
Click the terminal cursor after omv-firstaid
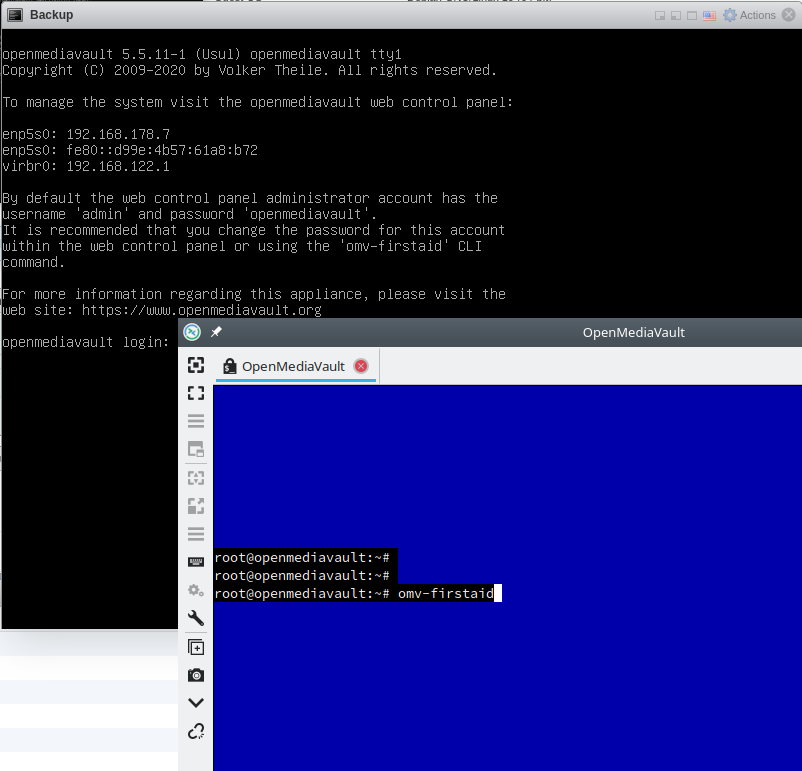pos(498,593)
